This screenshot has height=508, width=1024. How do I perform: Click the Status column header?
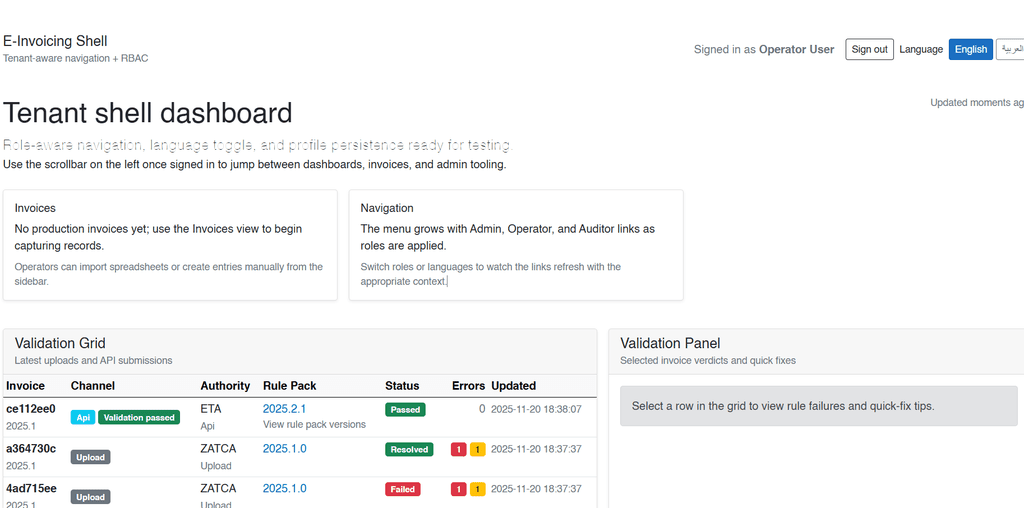(402, 386)
